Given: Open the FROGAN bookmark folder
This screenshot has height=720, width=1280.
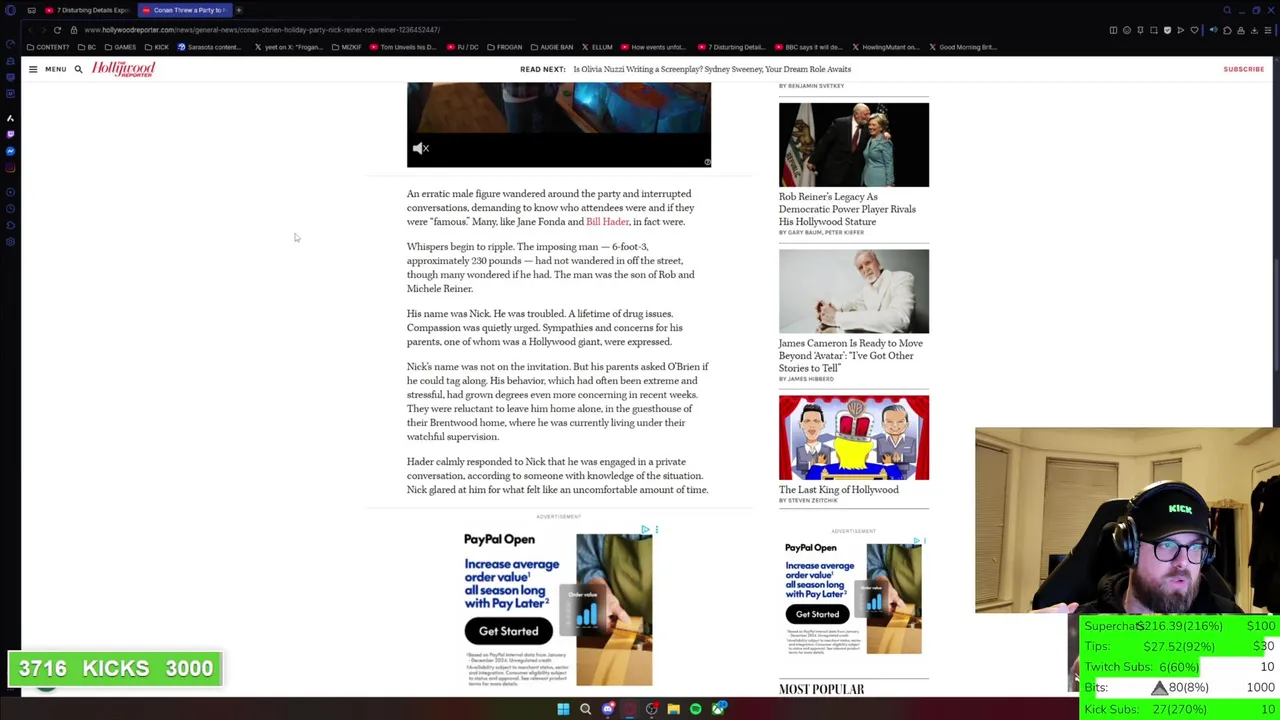Looking at the screenshot, I should [x=504, y=47].
